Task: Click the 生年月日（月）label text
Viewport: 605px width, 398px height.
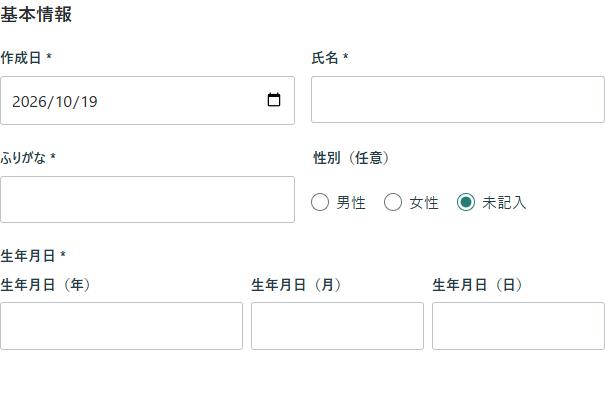Action: [x=296, y=285]
